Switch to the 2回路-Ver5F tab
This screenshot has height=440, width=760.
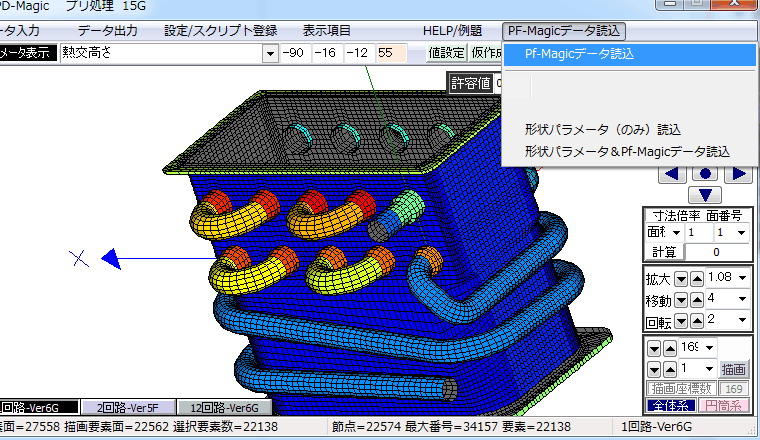(128, 408)
